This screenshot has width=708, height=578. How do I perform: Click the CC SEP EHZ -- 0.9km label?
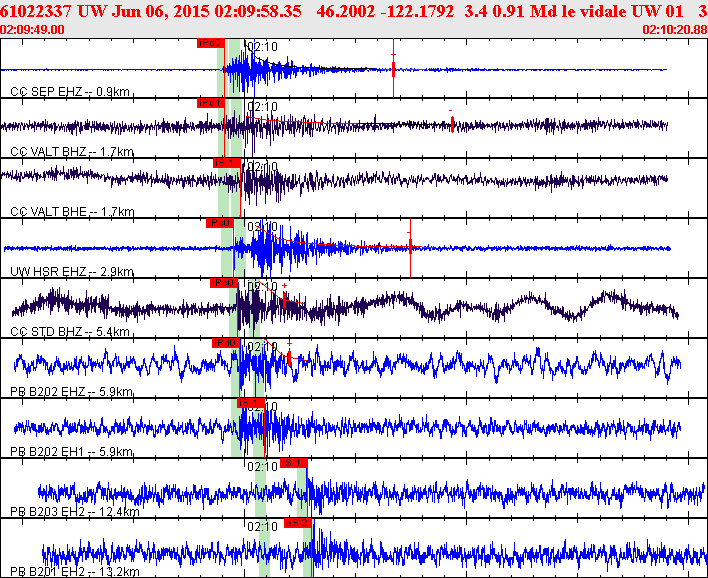click(70, 92)
